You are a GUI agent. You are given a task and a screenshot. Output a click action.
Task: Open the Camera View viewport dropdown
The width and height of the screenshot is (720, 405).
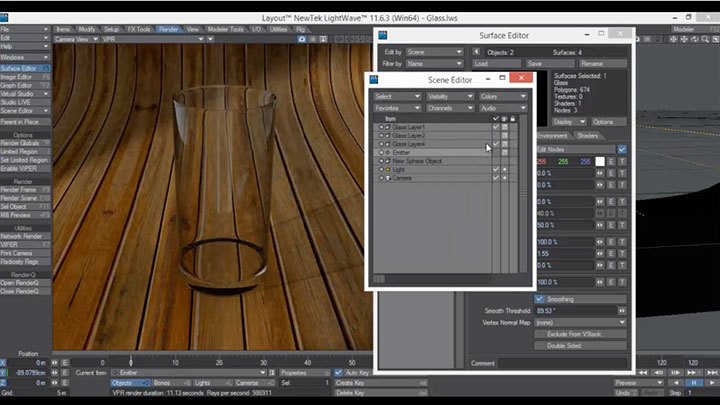point(76,39)
